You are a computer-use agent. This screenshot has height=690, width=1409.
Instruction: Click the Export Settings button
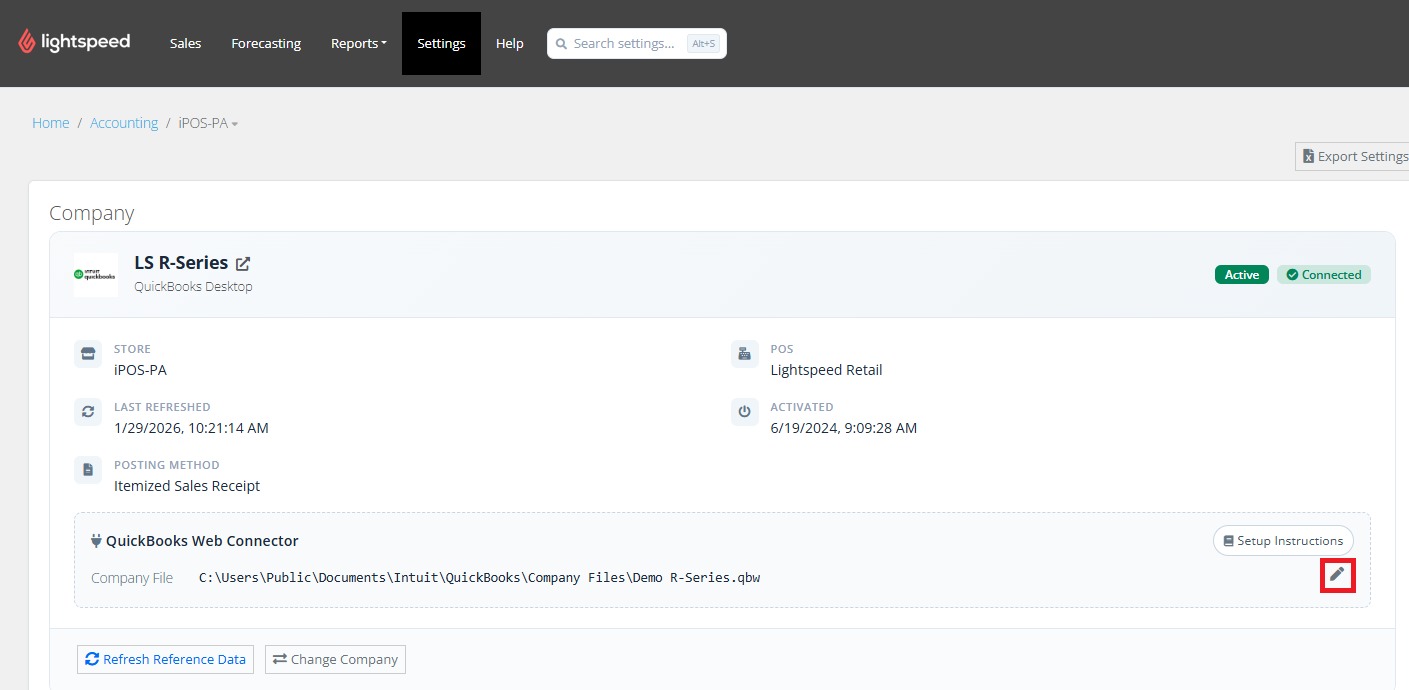1353,156
